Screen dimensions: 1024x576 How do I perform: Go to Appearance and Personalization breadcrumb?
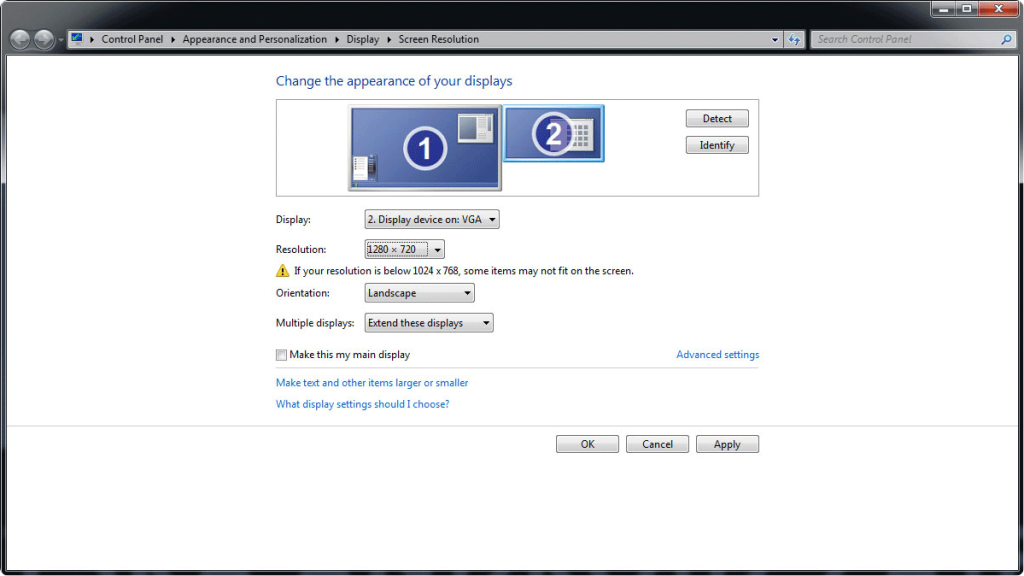tap(254, 40)
